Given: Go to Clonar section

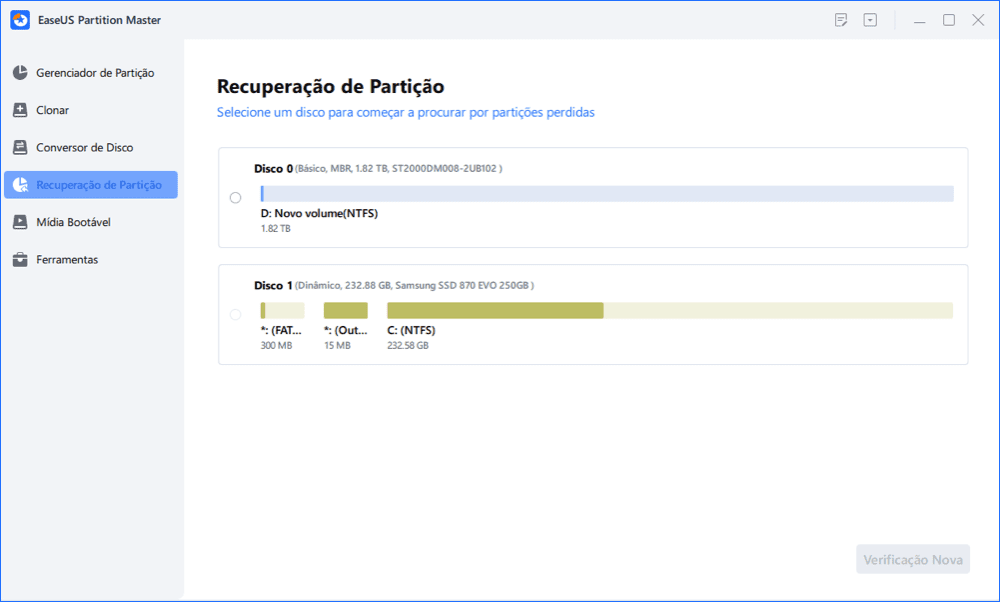Looking at the screenshot, I should coord(91,110).
